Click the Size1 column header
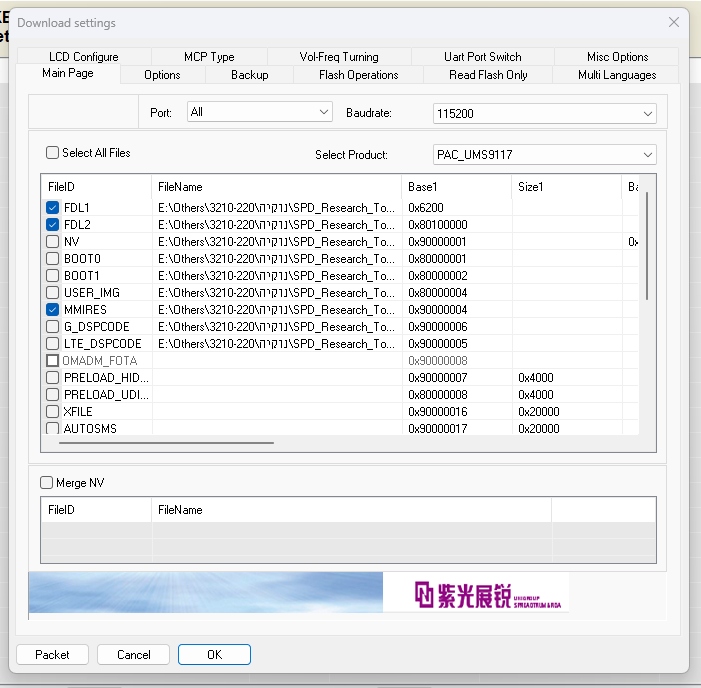This screenshot has width=701, height=688. [x=566, y=187]
